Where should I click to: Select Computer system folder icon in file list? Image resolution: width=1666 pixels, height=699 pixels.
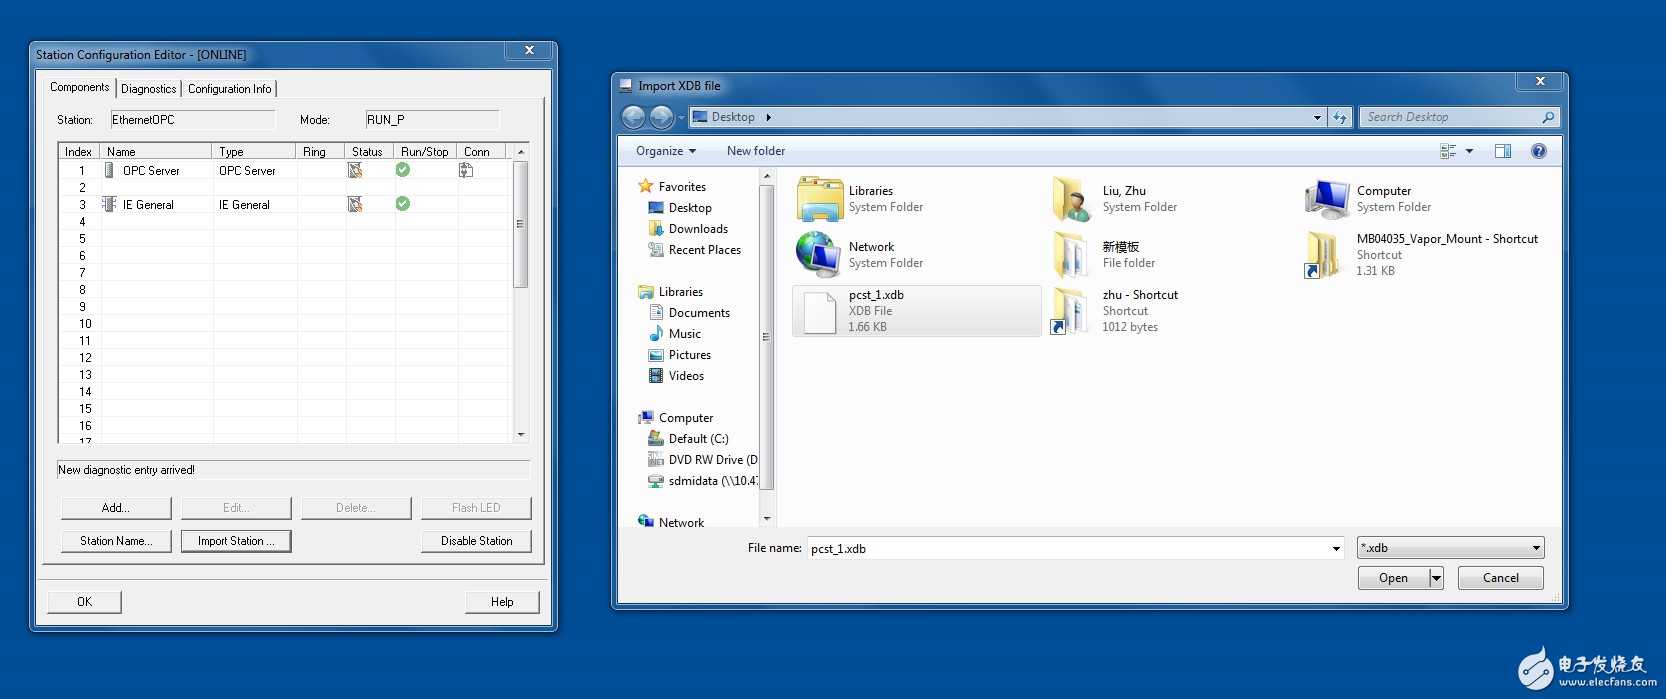[x=1328, y=198]
